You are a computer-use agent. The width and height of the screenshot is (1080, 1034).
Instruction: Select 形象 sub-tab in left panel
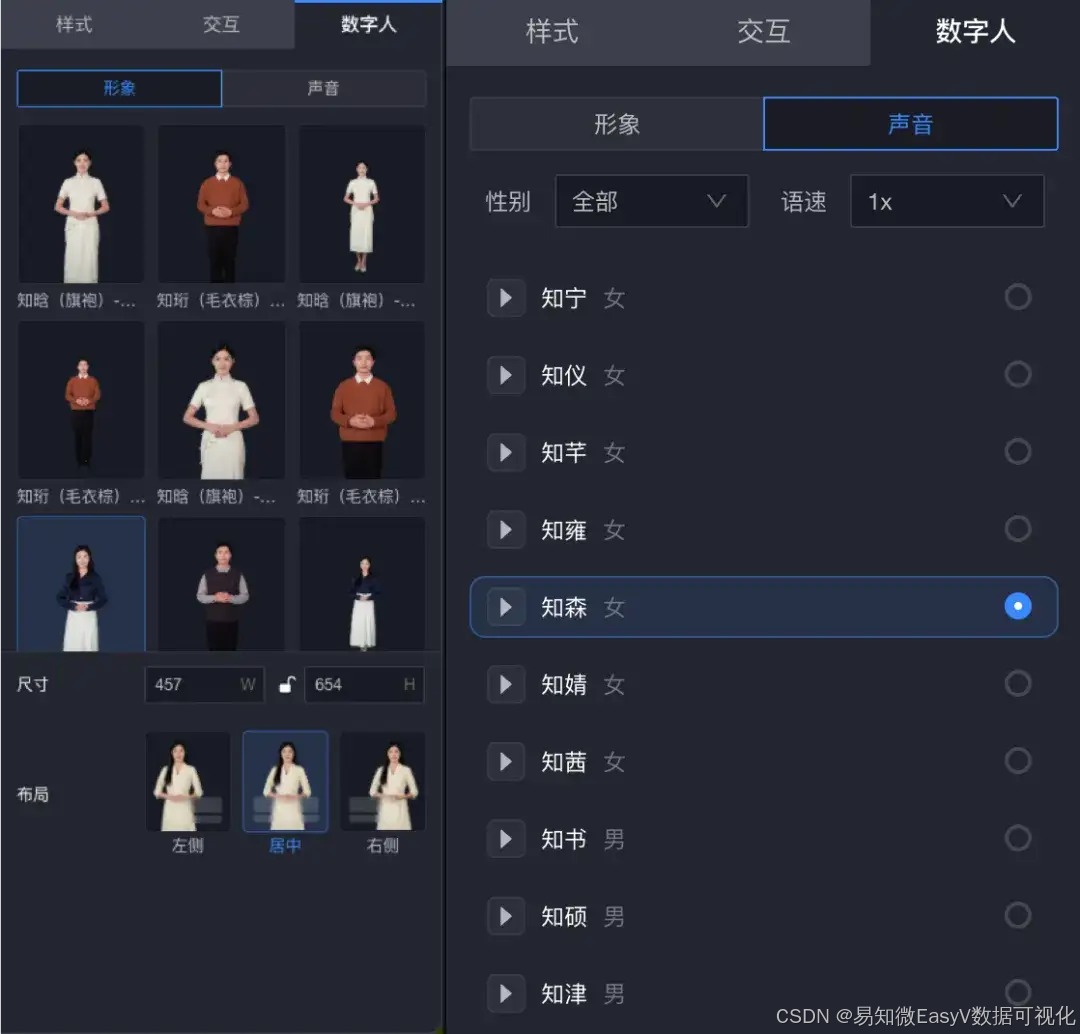coord(119,88)
